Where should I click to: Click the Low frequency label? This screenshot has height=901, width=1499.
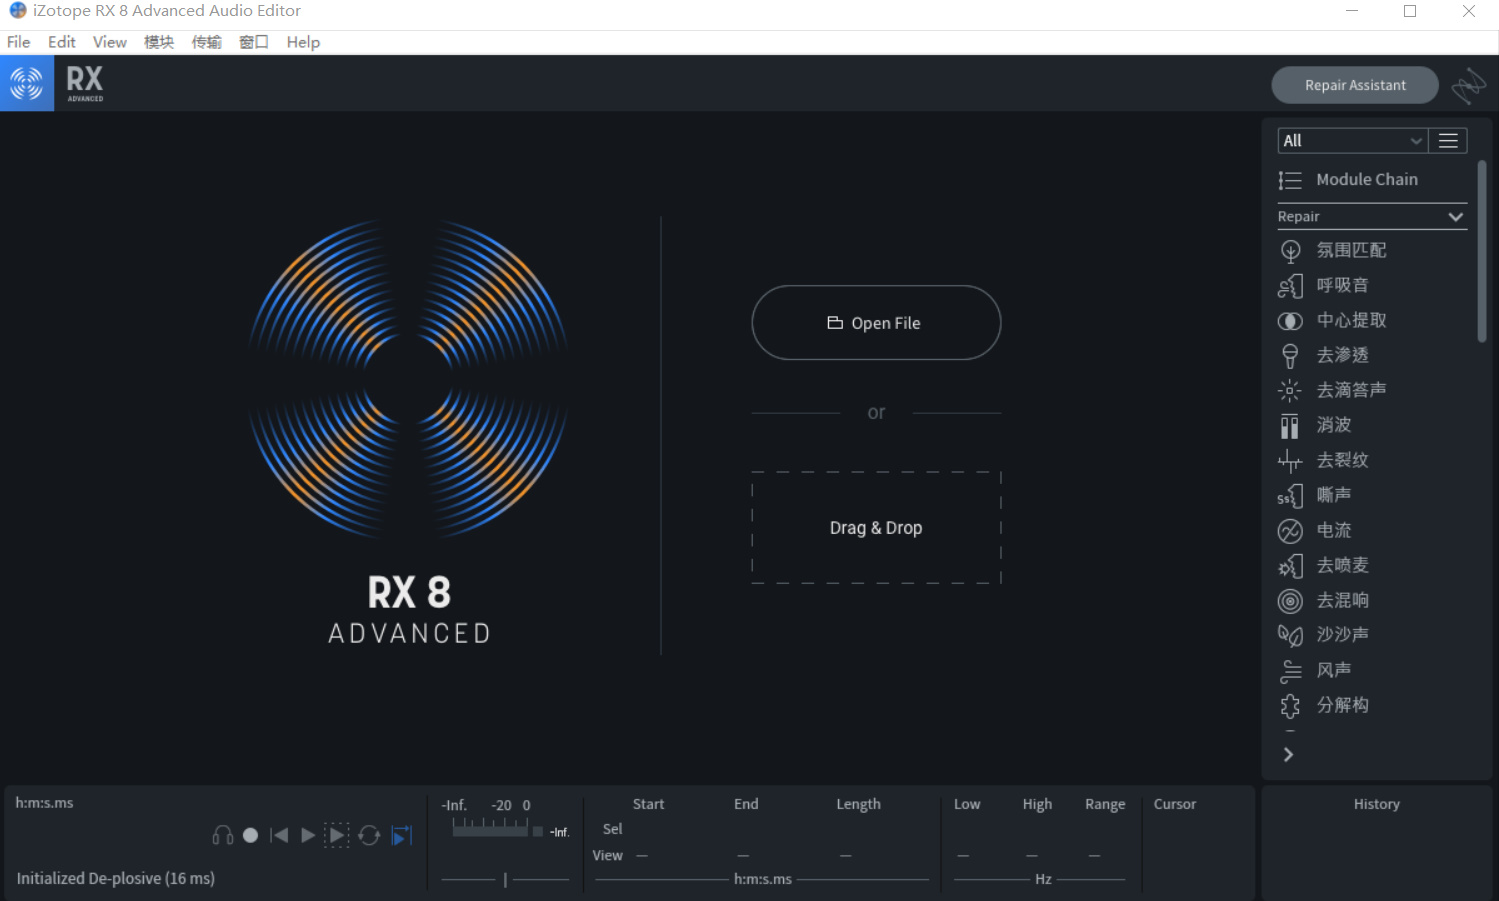tap(967, 804)
